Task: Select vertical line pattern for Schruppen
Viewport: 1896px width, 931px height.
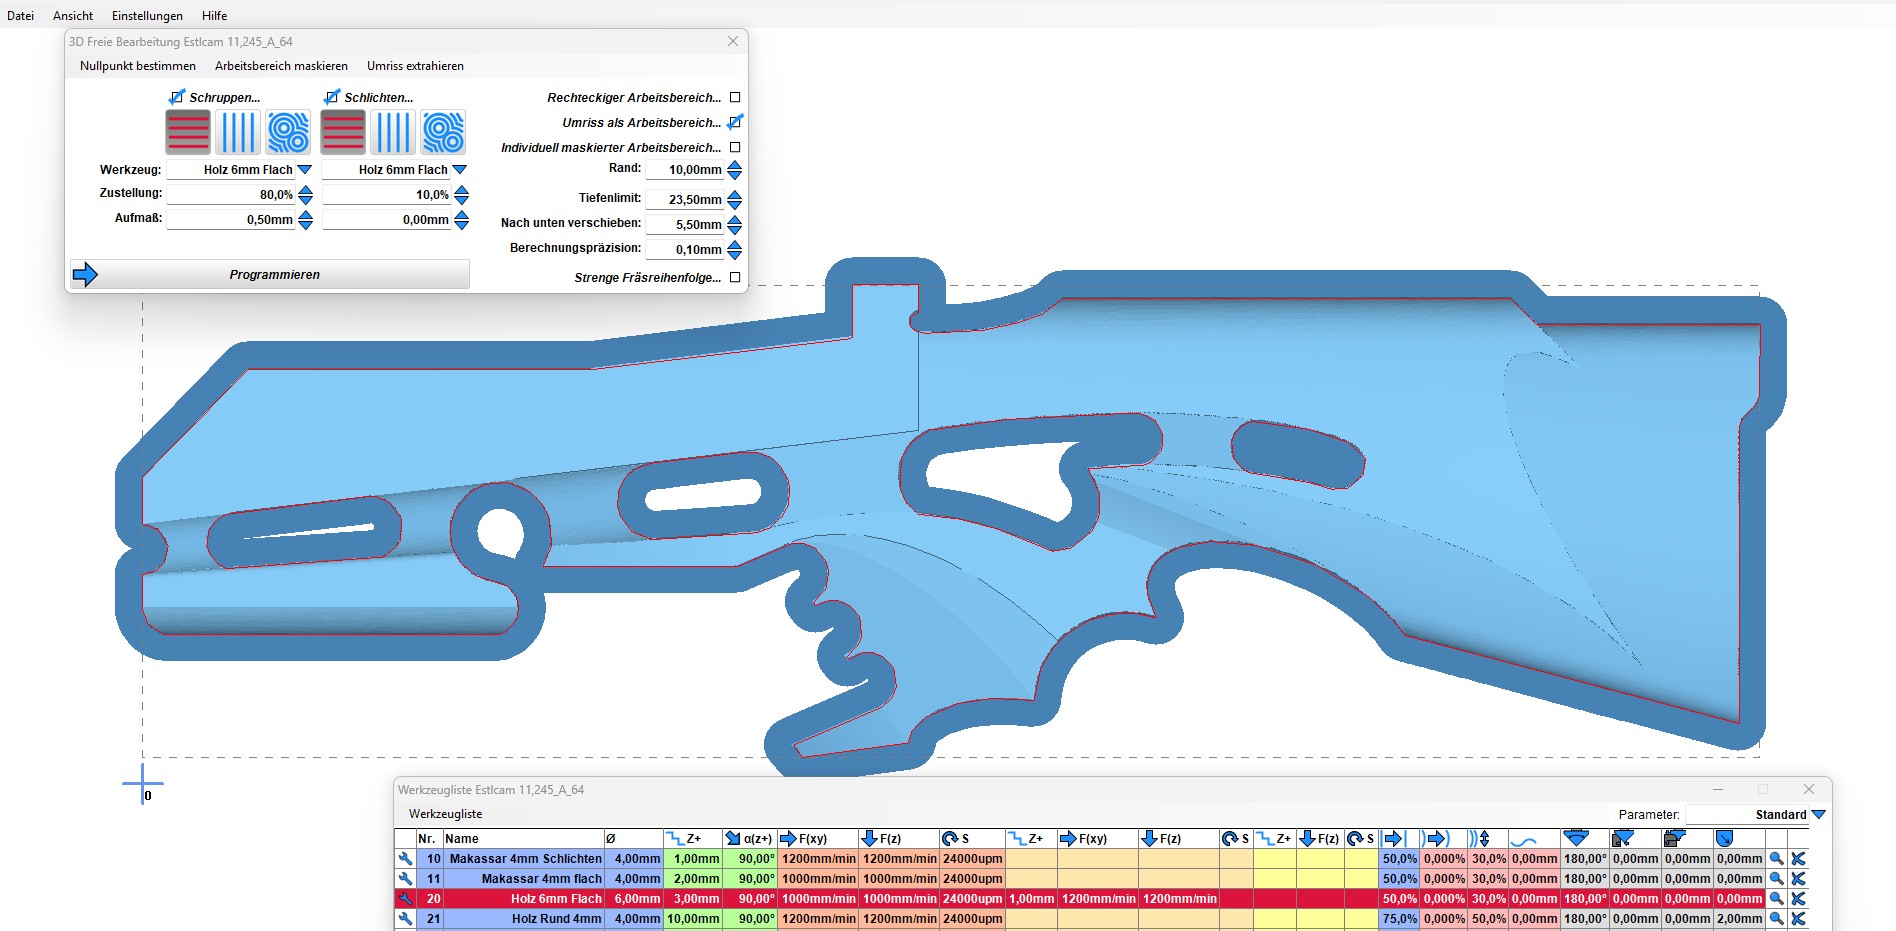Action: tap(238, 132)
